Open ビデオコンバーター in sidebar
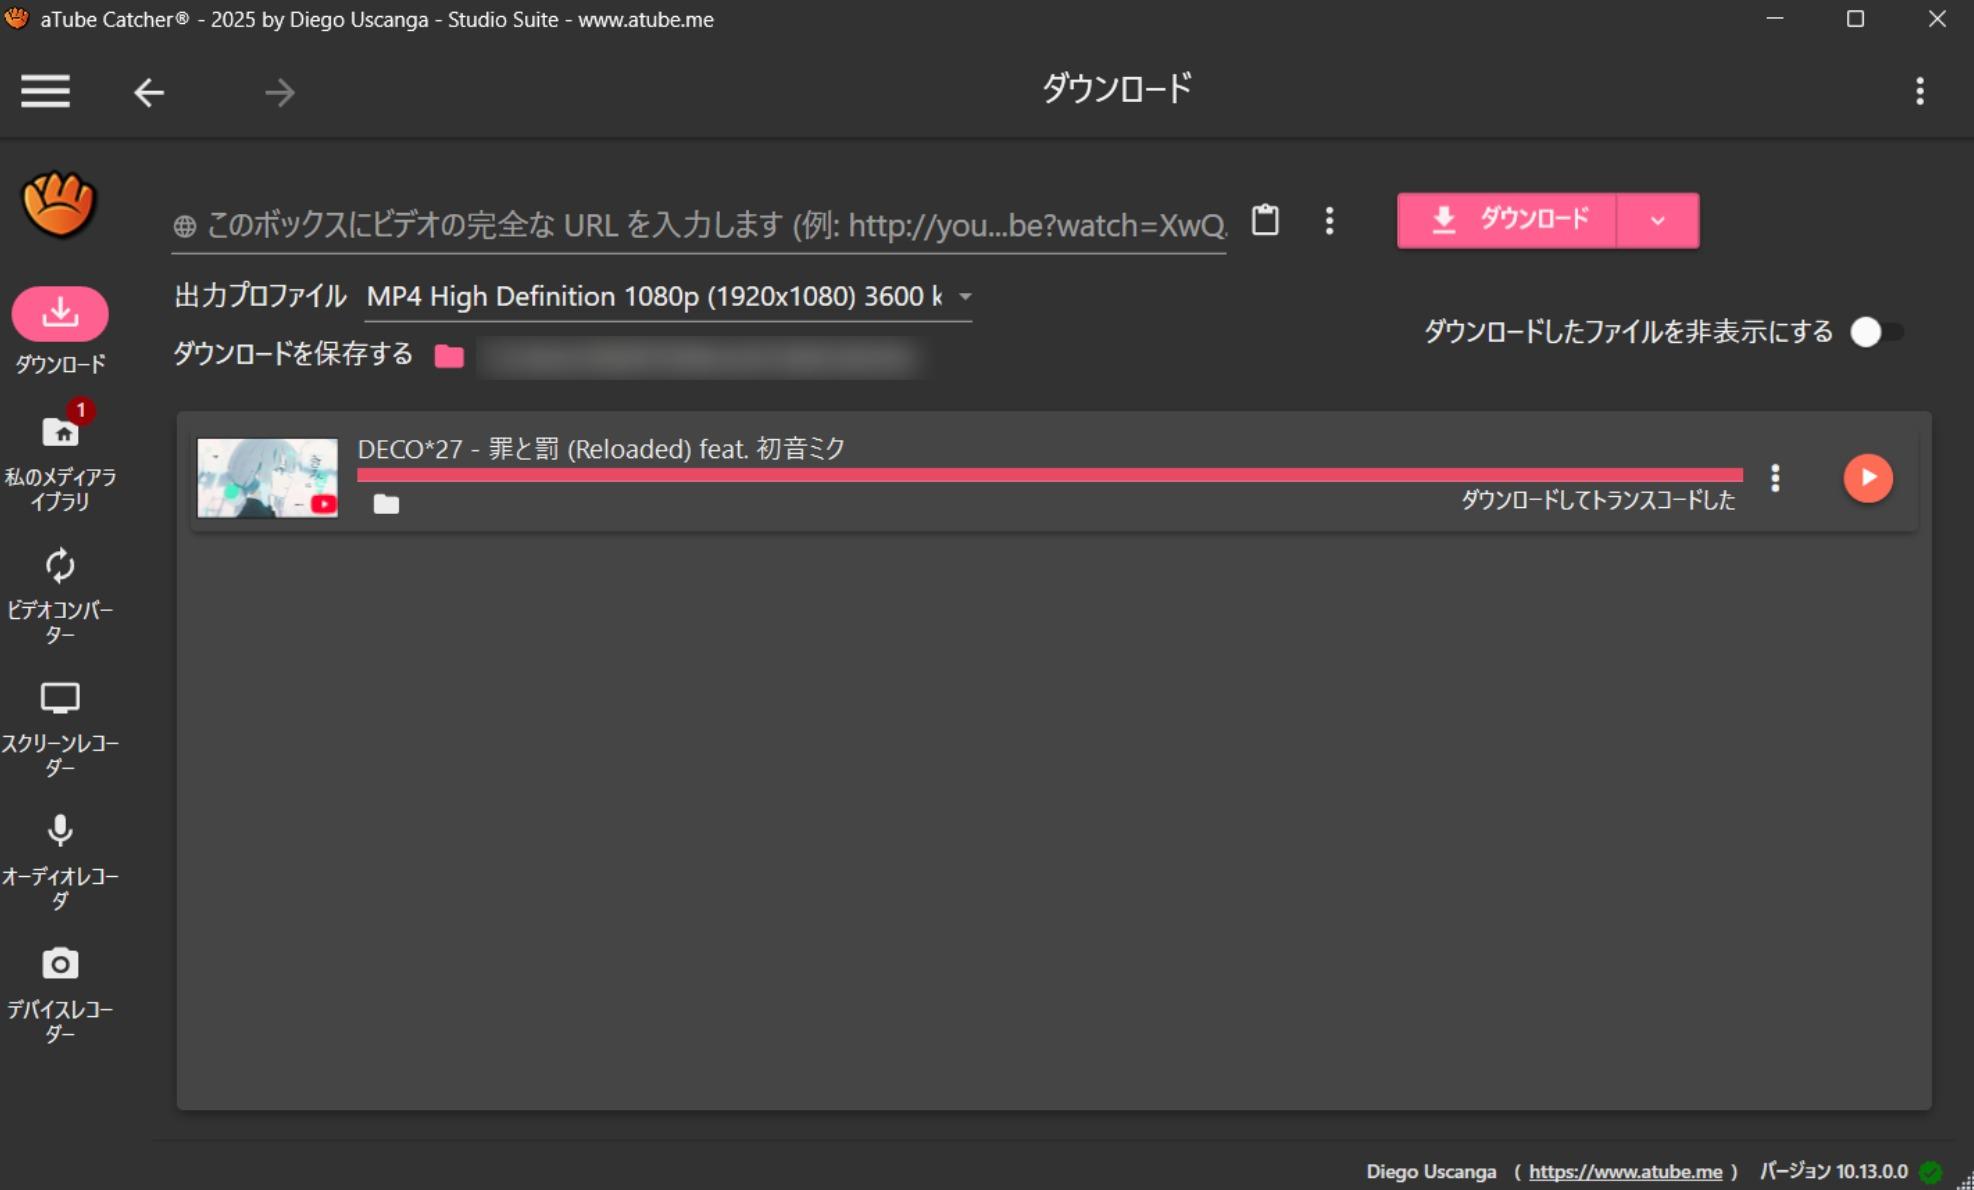This screenshot has height=1190, width=1974. (60, 595)
